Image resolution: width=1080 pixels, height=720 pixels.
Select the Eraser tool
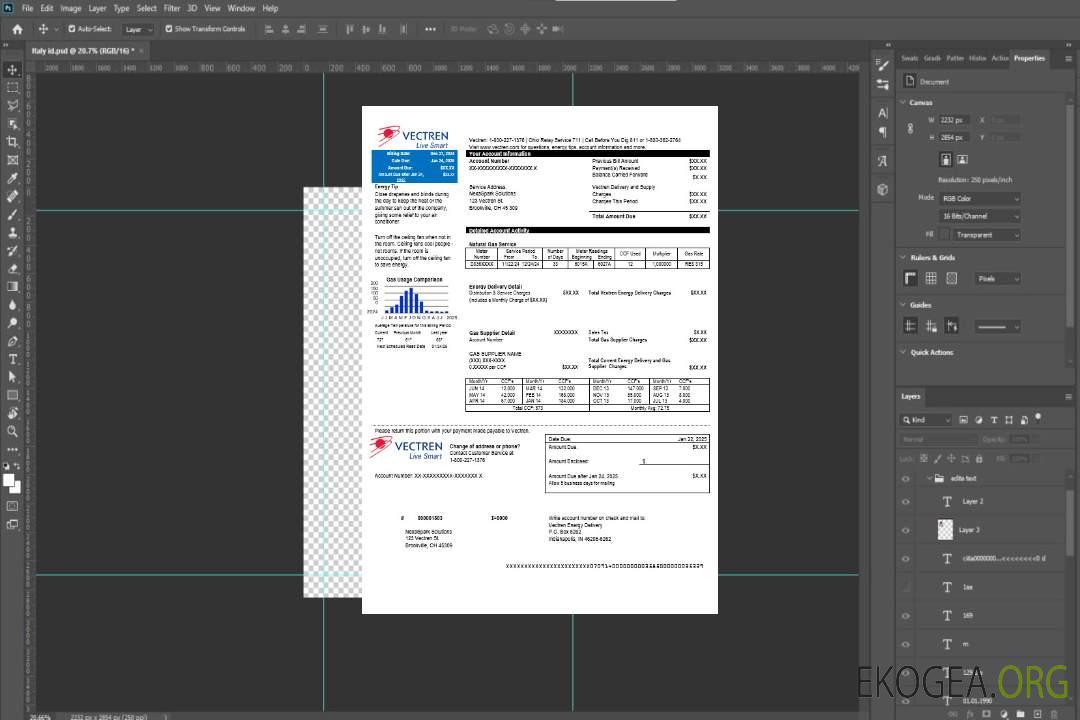click(12, 269)
